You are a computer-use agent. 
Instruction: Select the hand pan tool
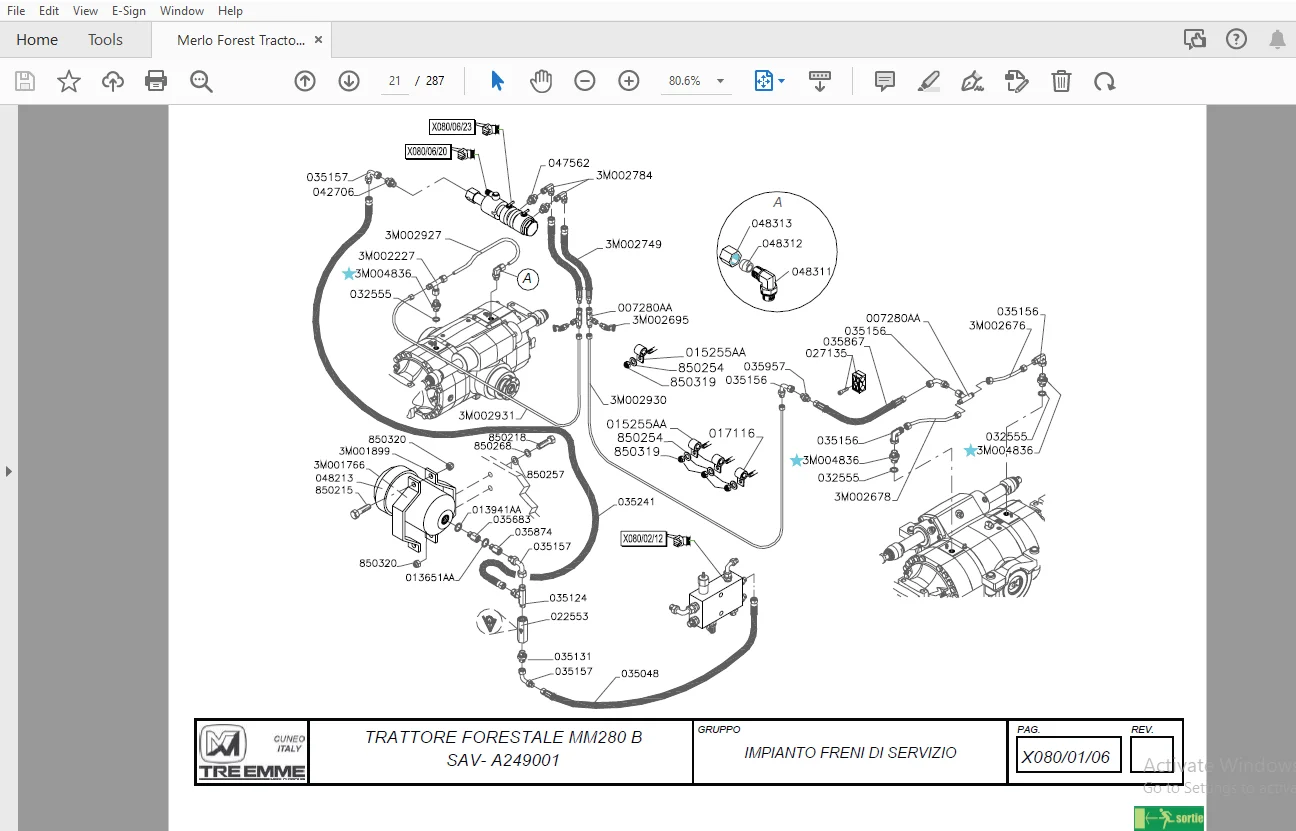coord(541,81)
